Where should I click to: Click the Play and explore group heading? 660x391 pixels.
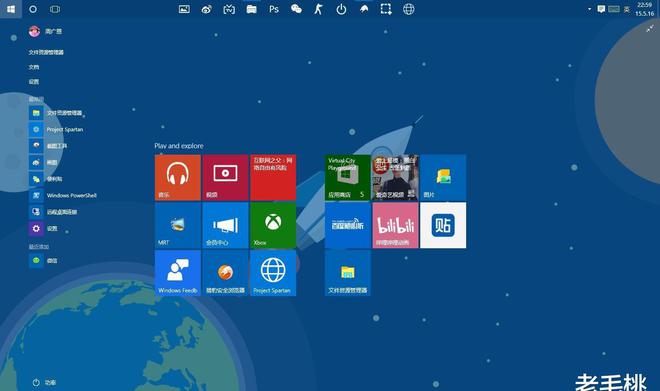tap(179, 146)
